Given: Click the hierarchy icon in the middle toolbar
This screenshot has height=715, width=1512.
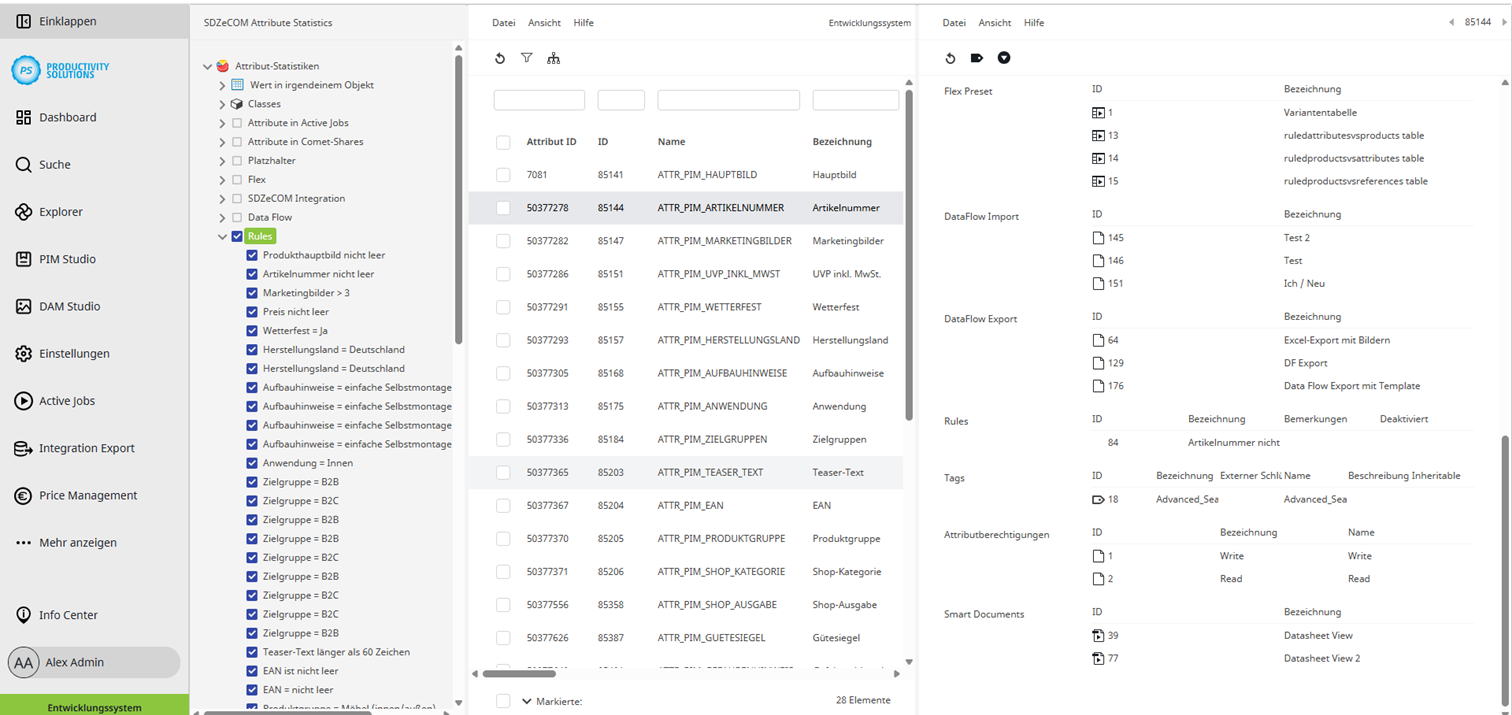Looking at the screenshot, I should [x=554, y=58].
